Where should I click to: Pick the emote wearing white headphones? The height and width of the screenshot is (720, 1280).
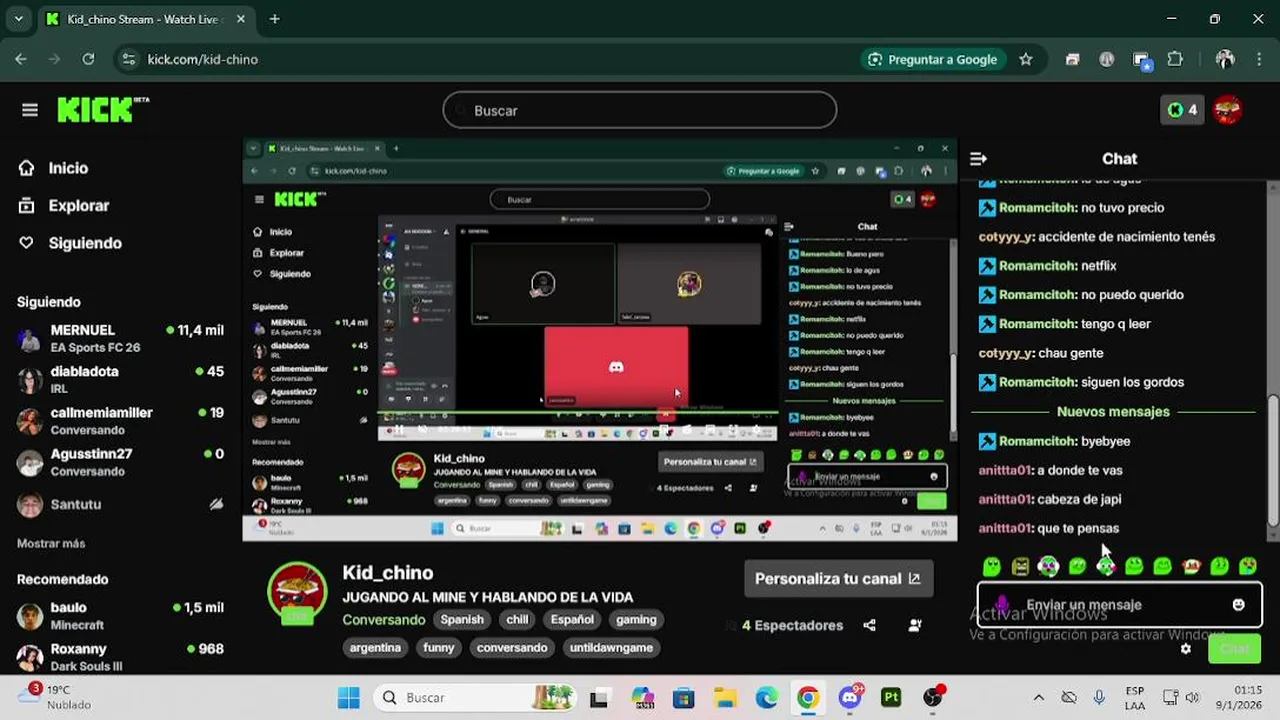click(1048, 567)
